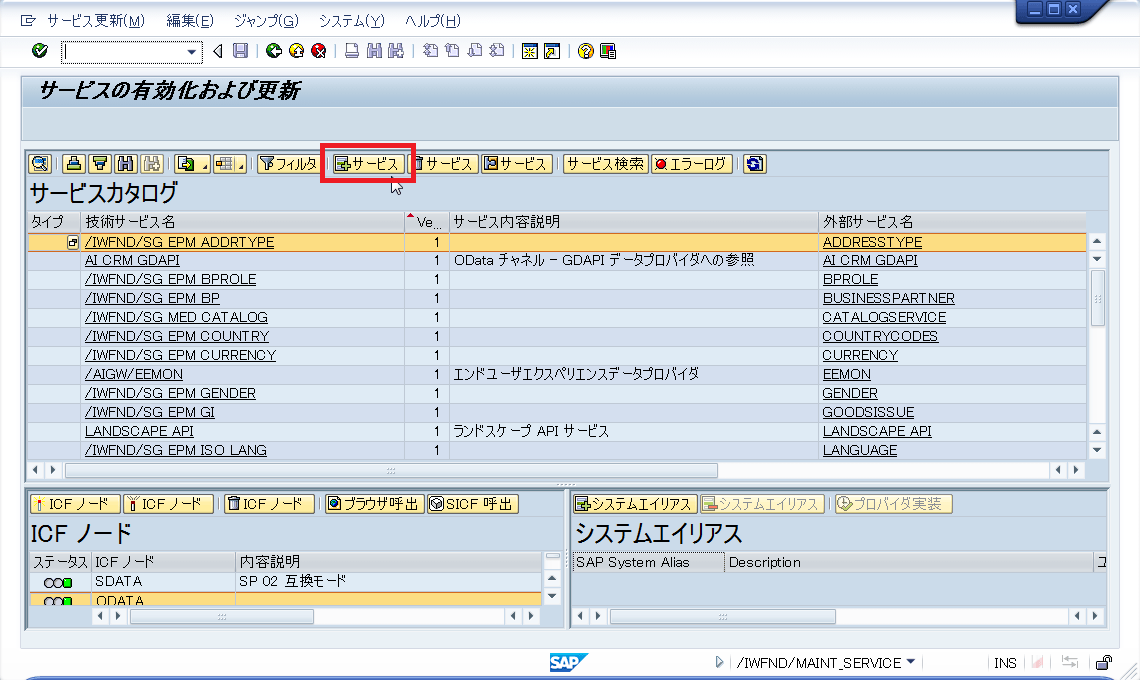Click the previous page icon
This screenshot has width=1140, height=680.
452,51
